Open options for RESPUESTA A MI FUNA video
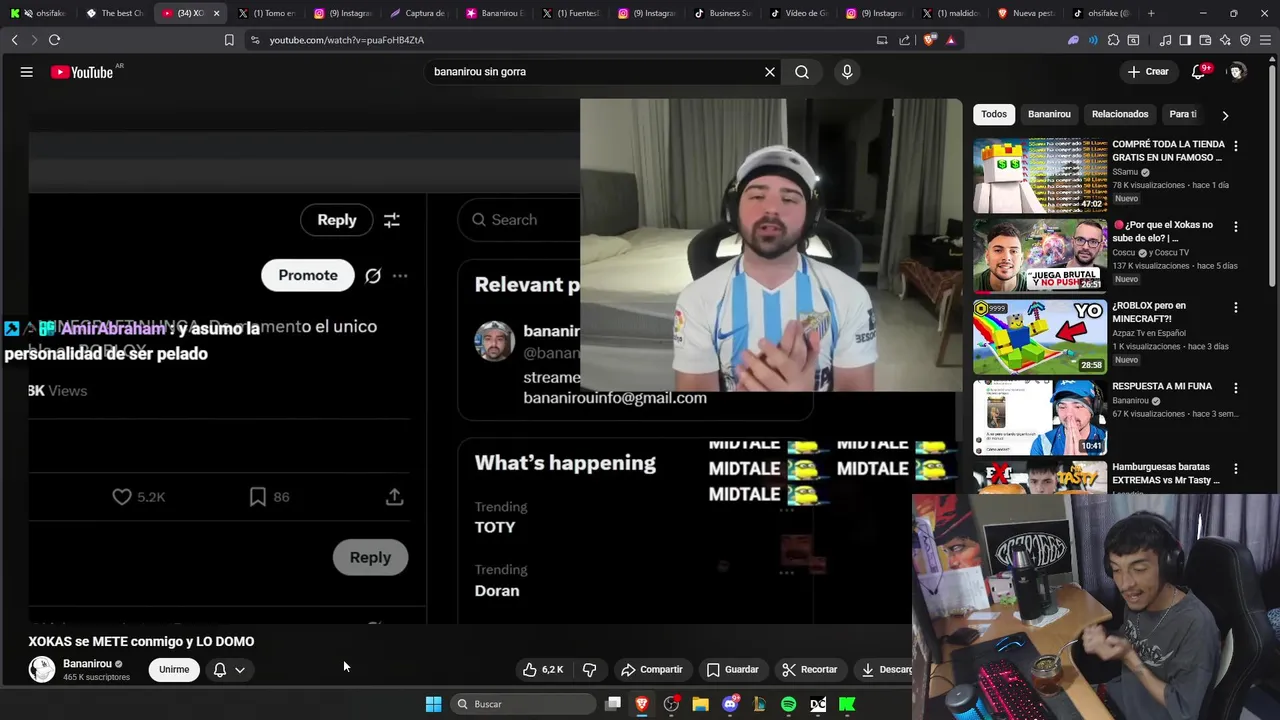The height and width of the screenshot is (720, 1280). [1236, 388]
